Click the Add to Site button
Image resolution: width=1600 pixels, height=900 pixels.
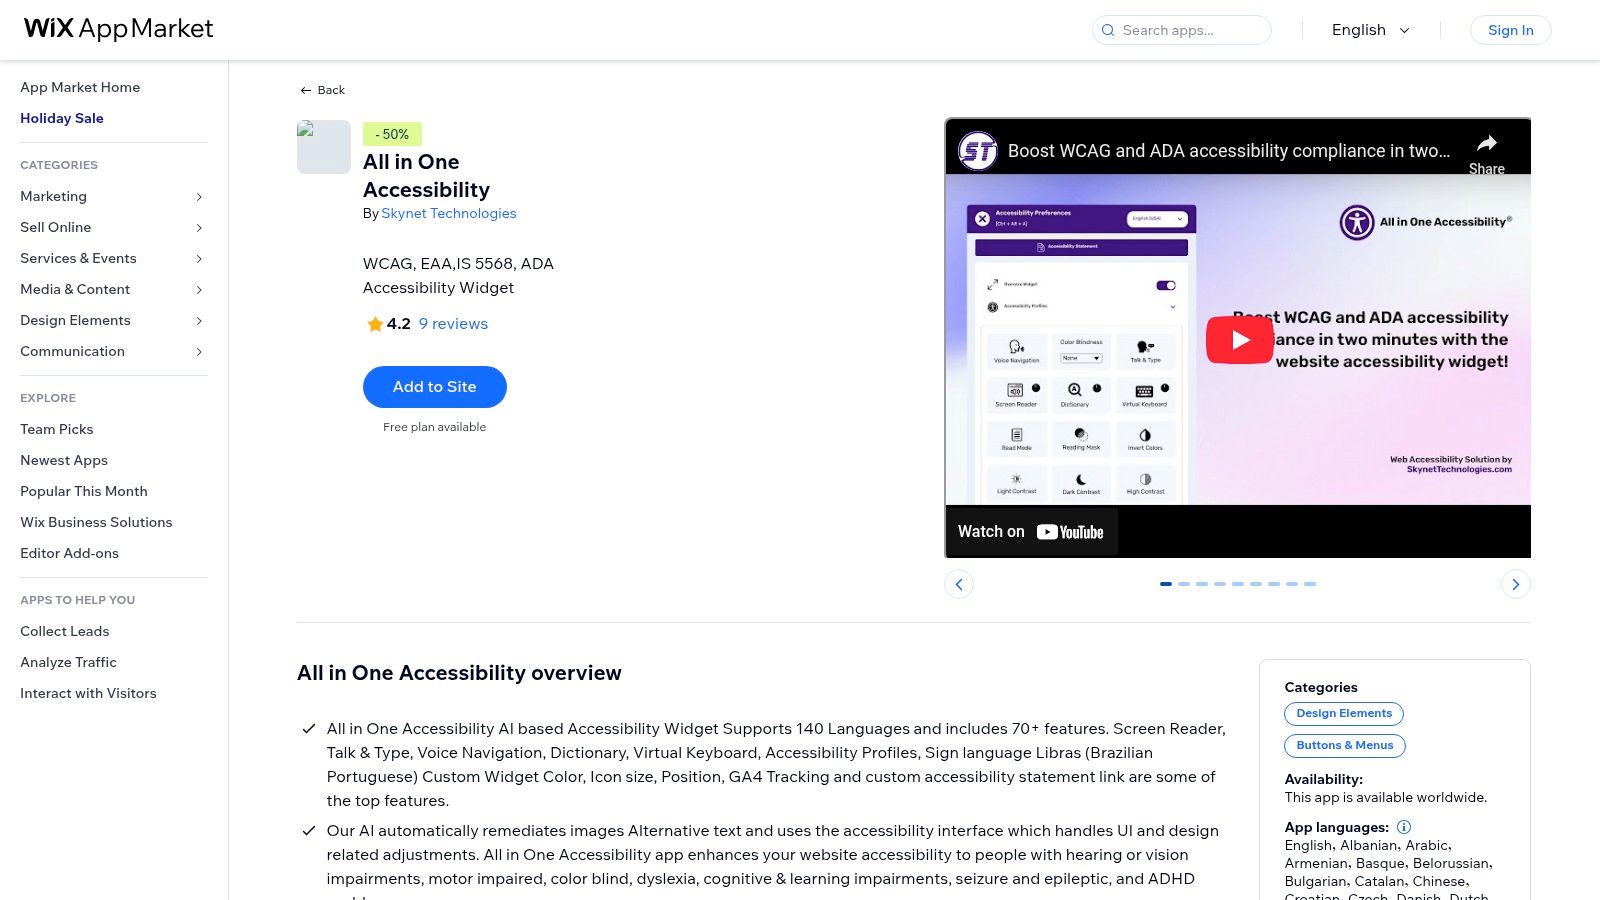(434, 387)
